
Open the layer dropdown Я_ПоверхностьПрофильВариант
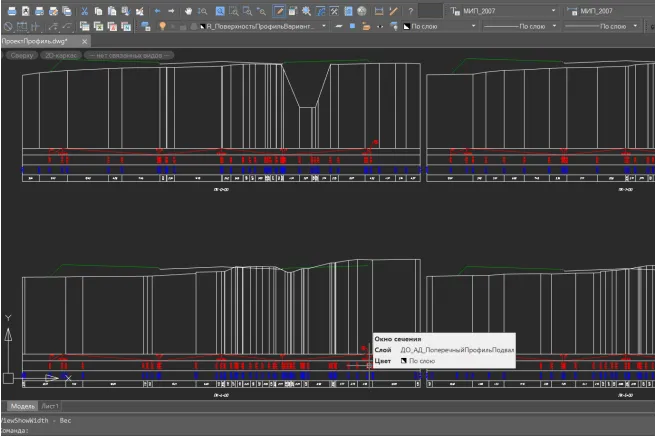pyautogui.click(x=264, y=27)
